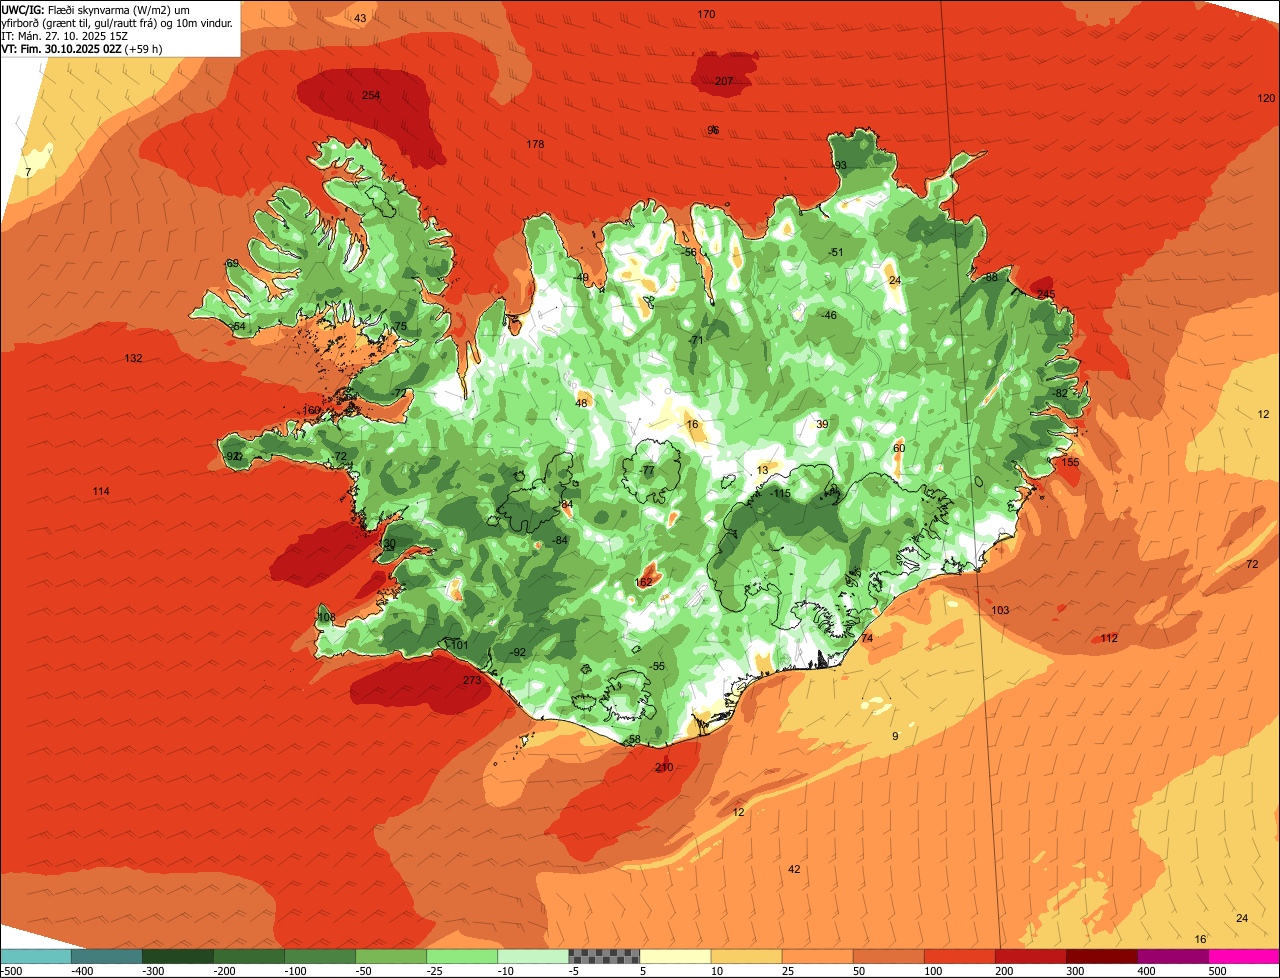
Task: Click the map value 273 off the southwest coast
Action: point(472,680)
